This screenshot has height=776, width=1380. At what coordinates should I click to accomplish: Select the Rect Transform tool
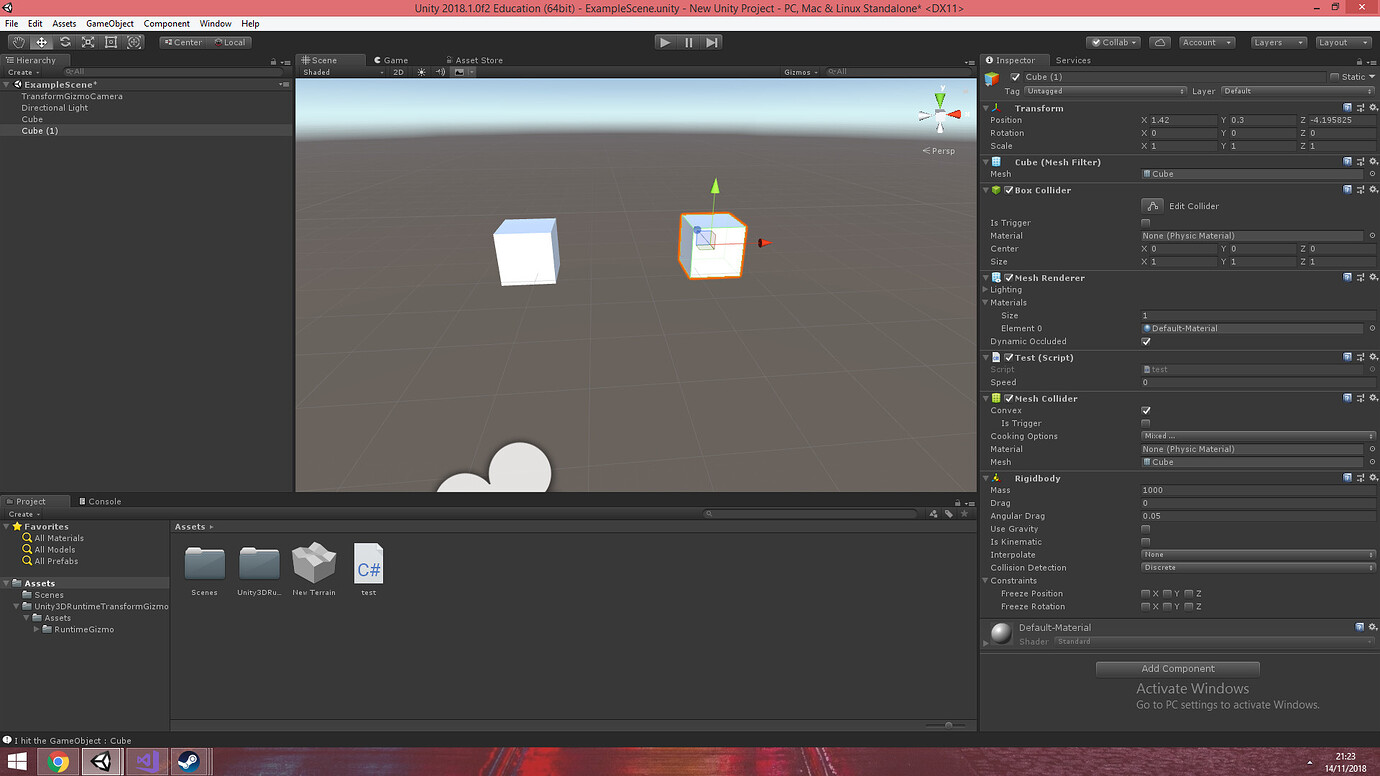pyautogui.click(x=111, y=41)
